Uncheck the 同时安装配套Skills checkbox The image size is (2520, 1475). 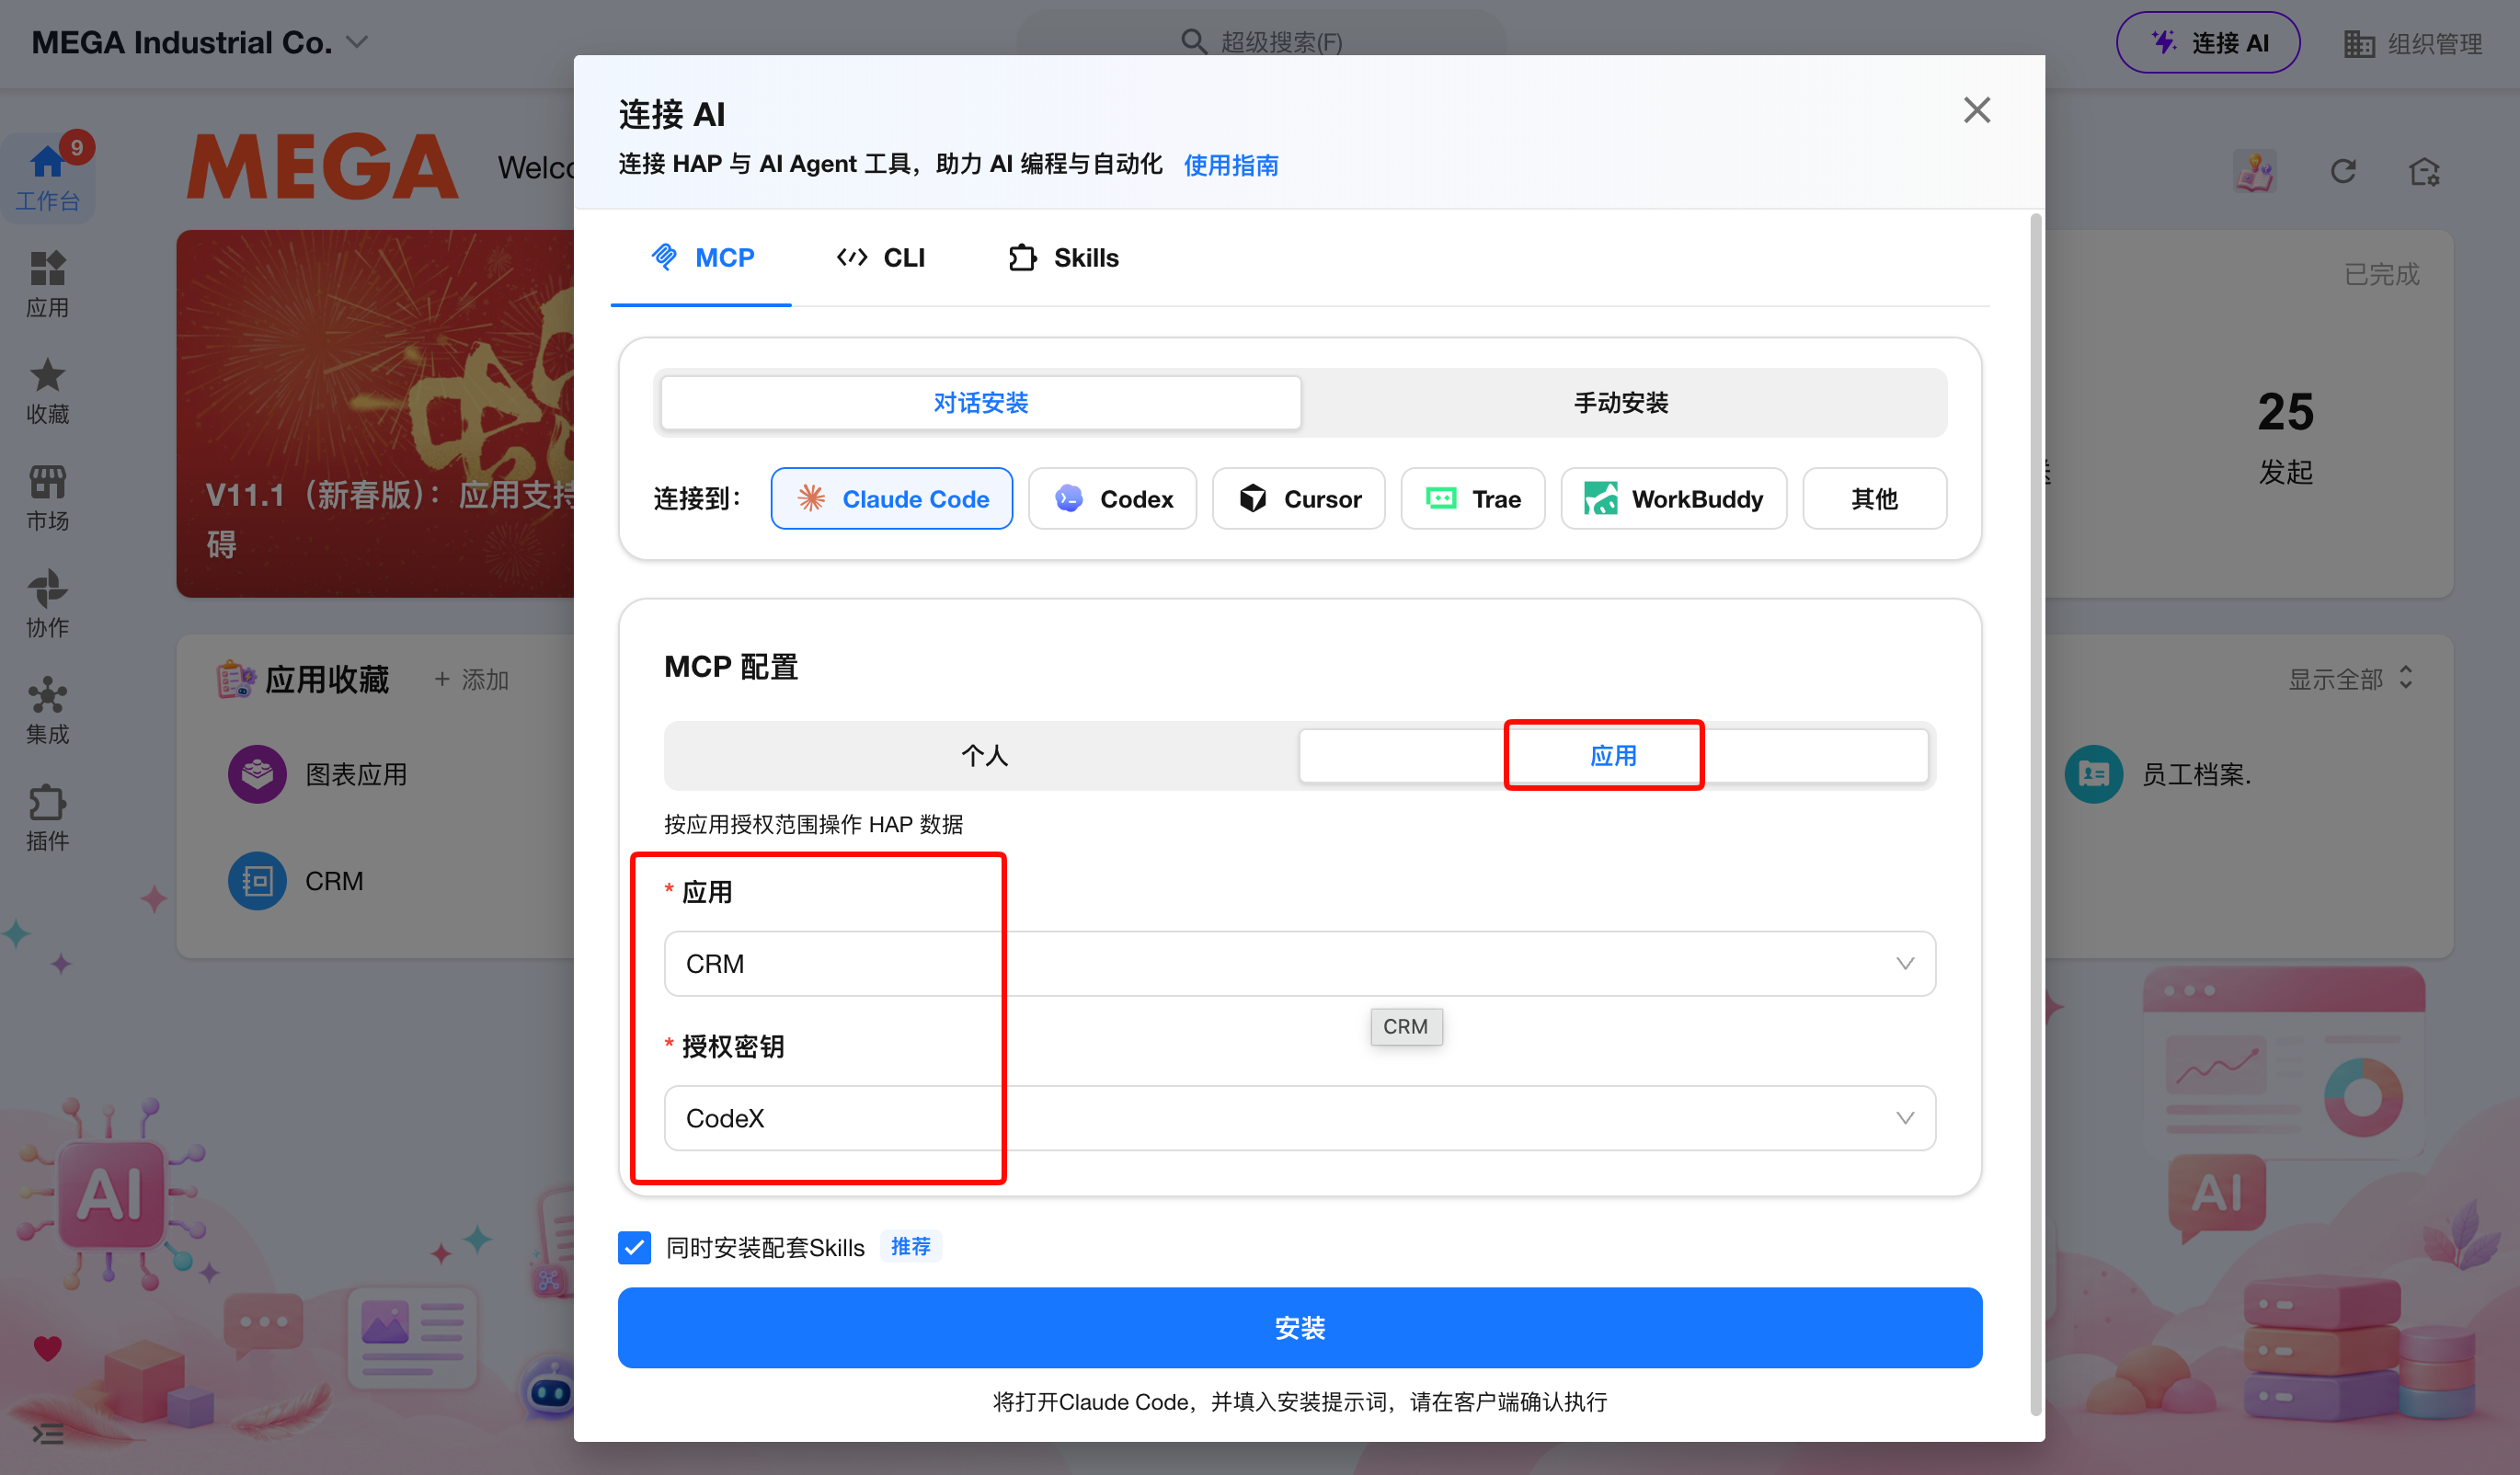(x=634, y=1247)
